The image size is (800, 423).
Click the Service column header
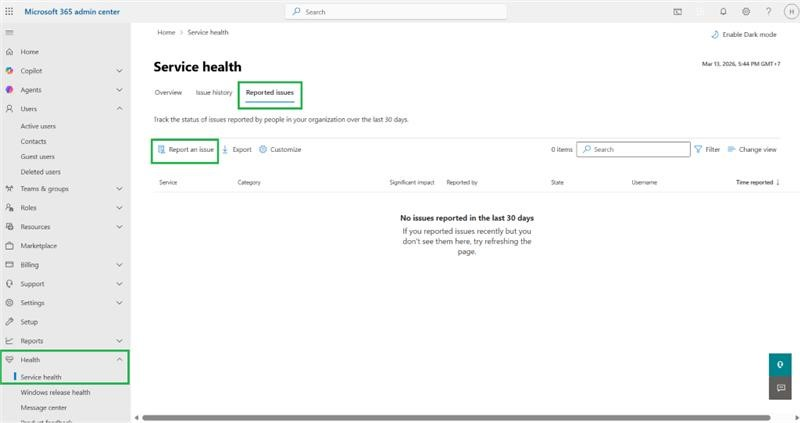168,182
